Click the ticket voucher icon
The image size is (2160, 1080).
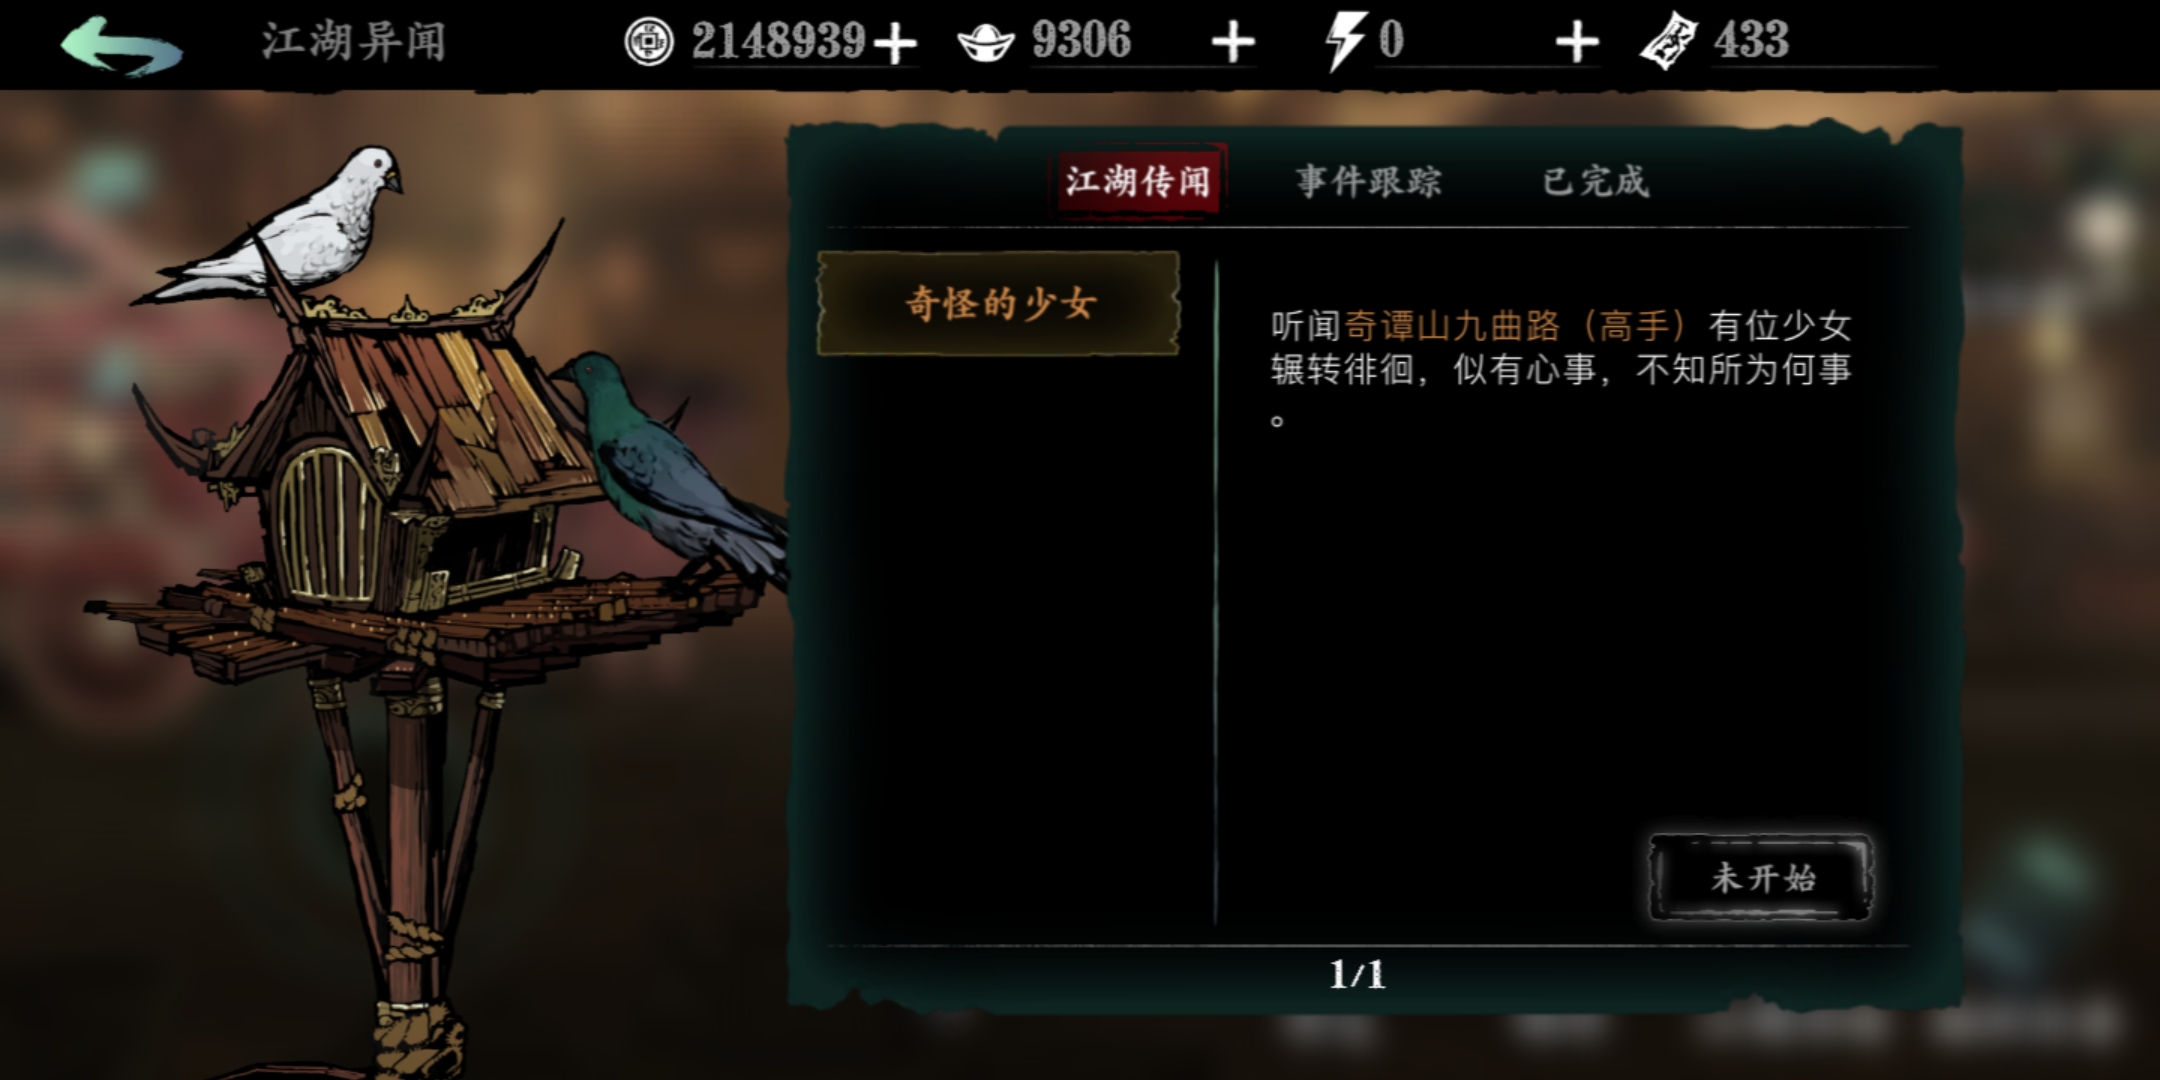[1668, 42]
